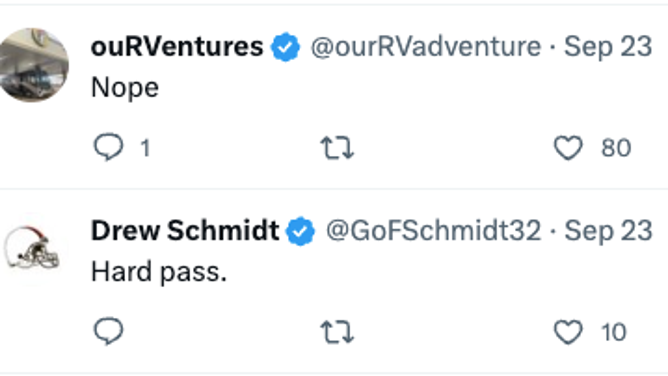Open Sep 23 timestamp on Drew Schmidt tweet
Viewport: 668px width, 376px height.
click(608, 230)
